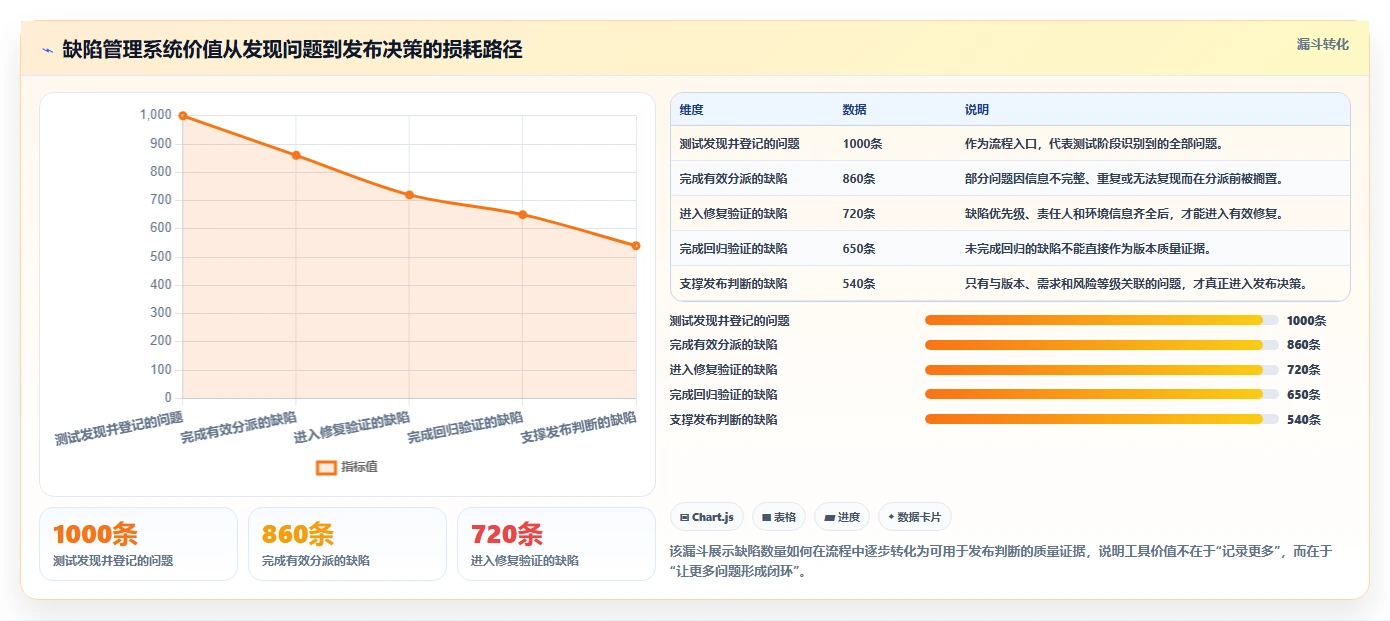Select the 进度 tag
The width and height of the screenshot is (1390, 621).
tap(842, 517)
